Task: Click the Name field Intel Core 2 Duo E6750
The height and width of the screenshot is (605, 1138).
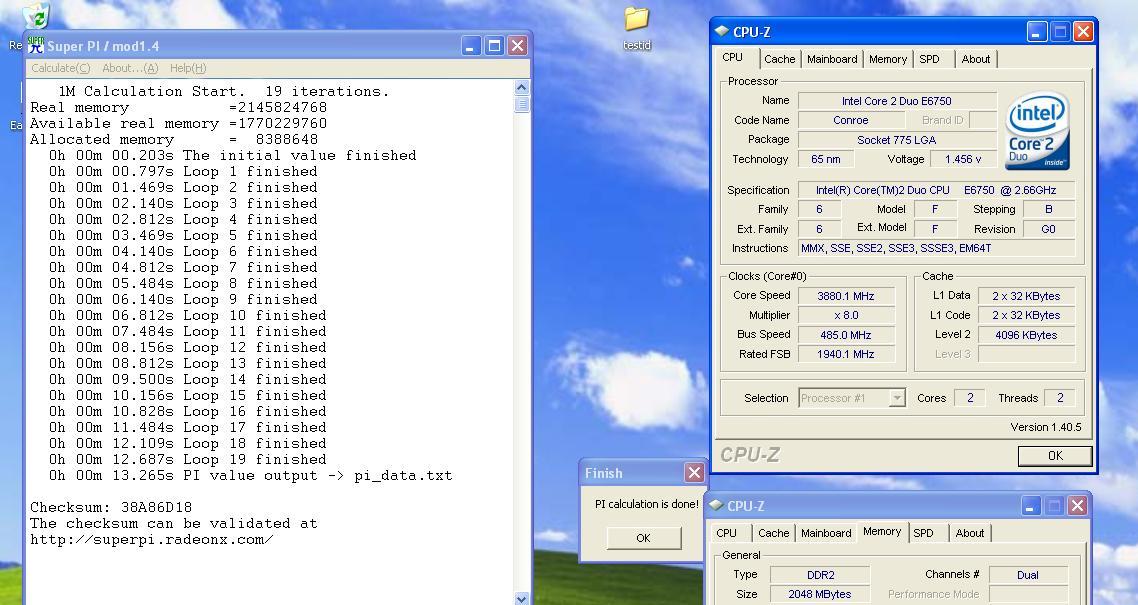Action: click(897, 101)
